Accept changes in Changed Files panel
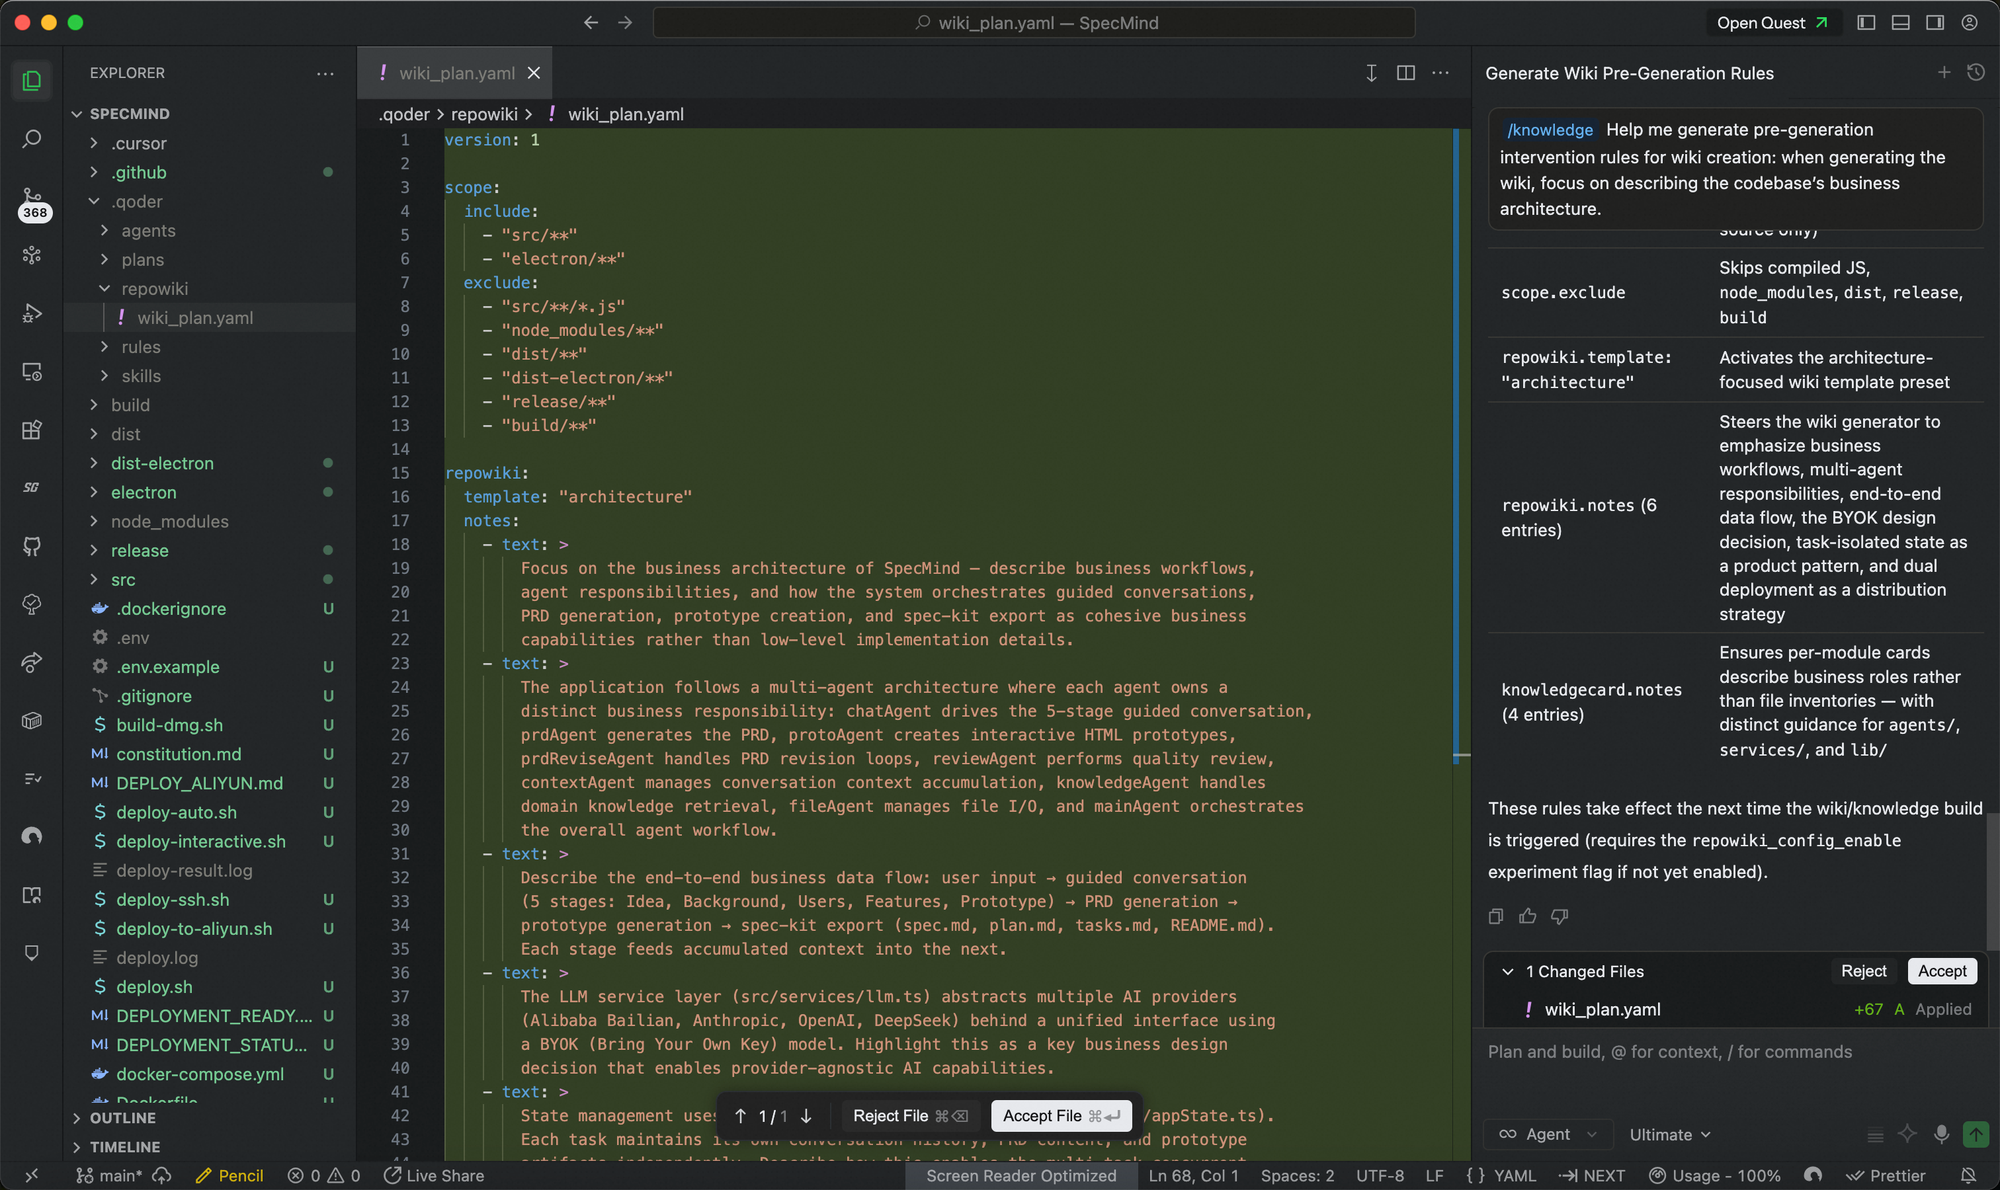The image size is (2000, 1190). 1942,971
